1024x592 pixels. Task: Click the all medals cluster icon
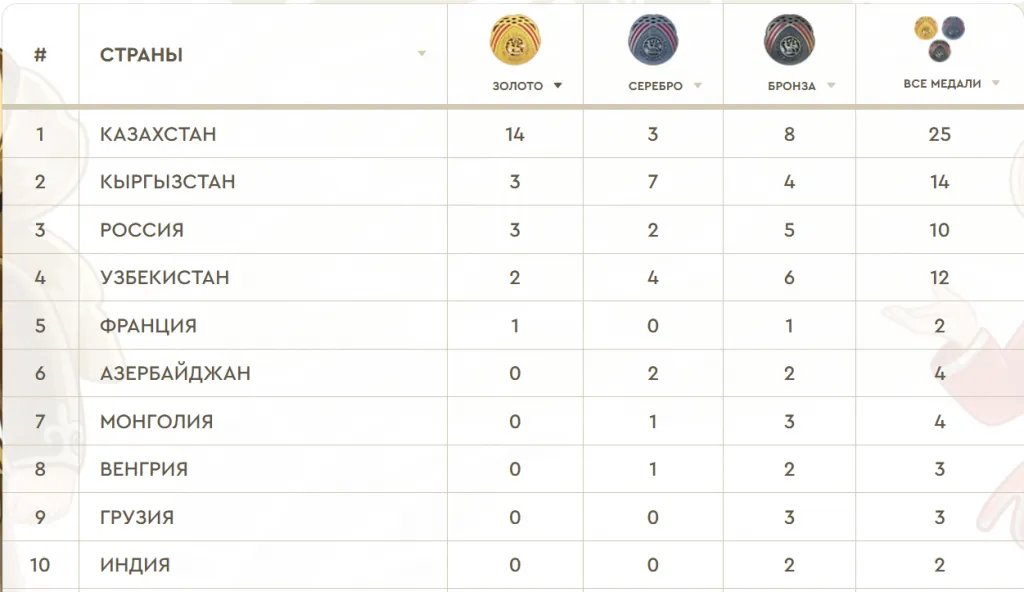point(939,38)
